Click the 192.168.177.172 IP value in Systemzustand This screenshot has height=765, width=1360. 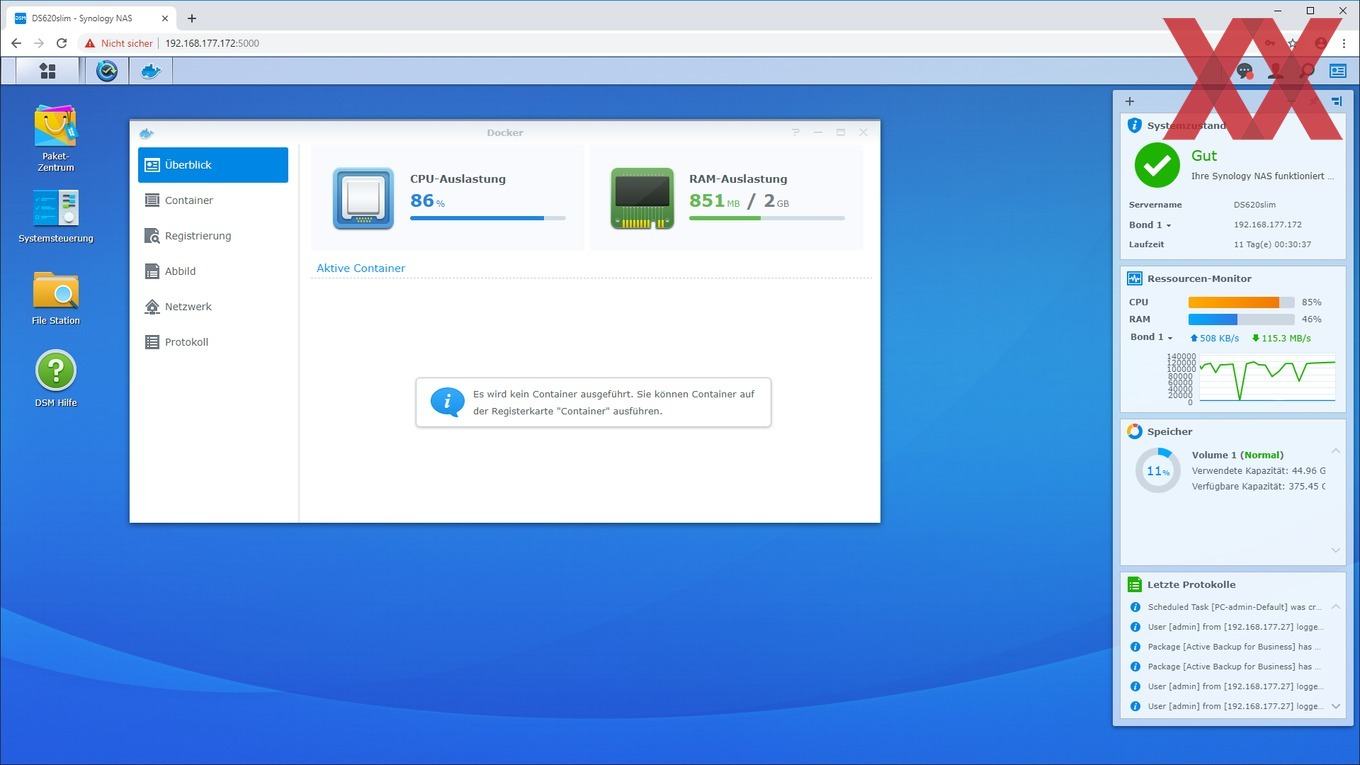click(x=1267, y=225)
